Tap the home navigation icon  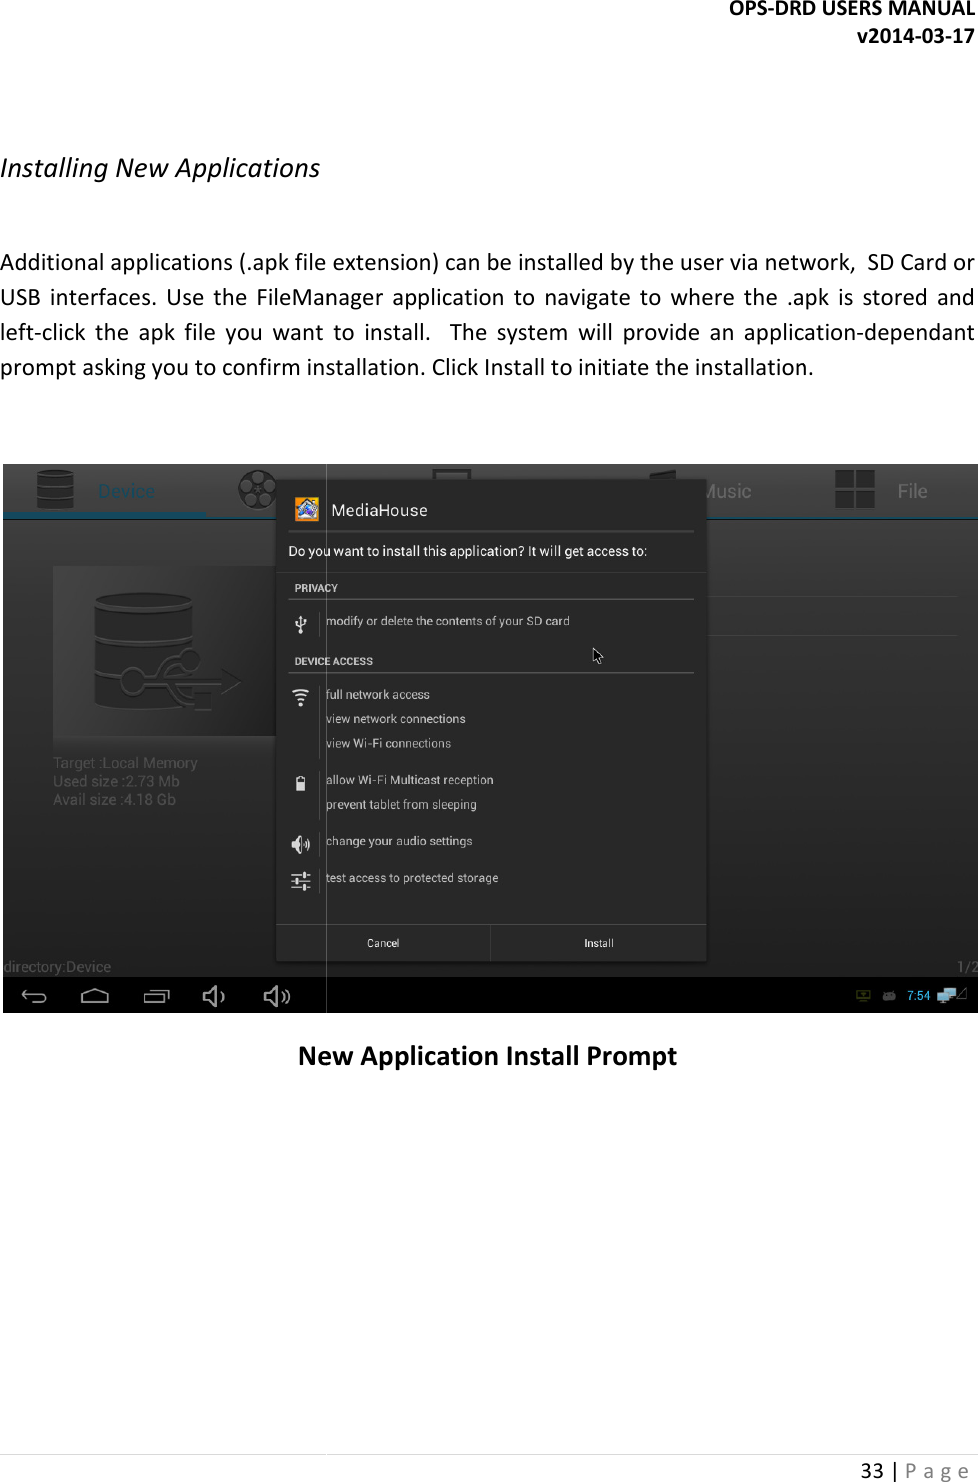(x=97, y=995)
